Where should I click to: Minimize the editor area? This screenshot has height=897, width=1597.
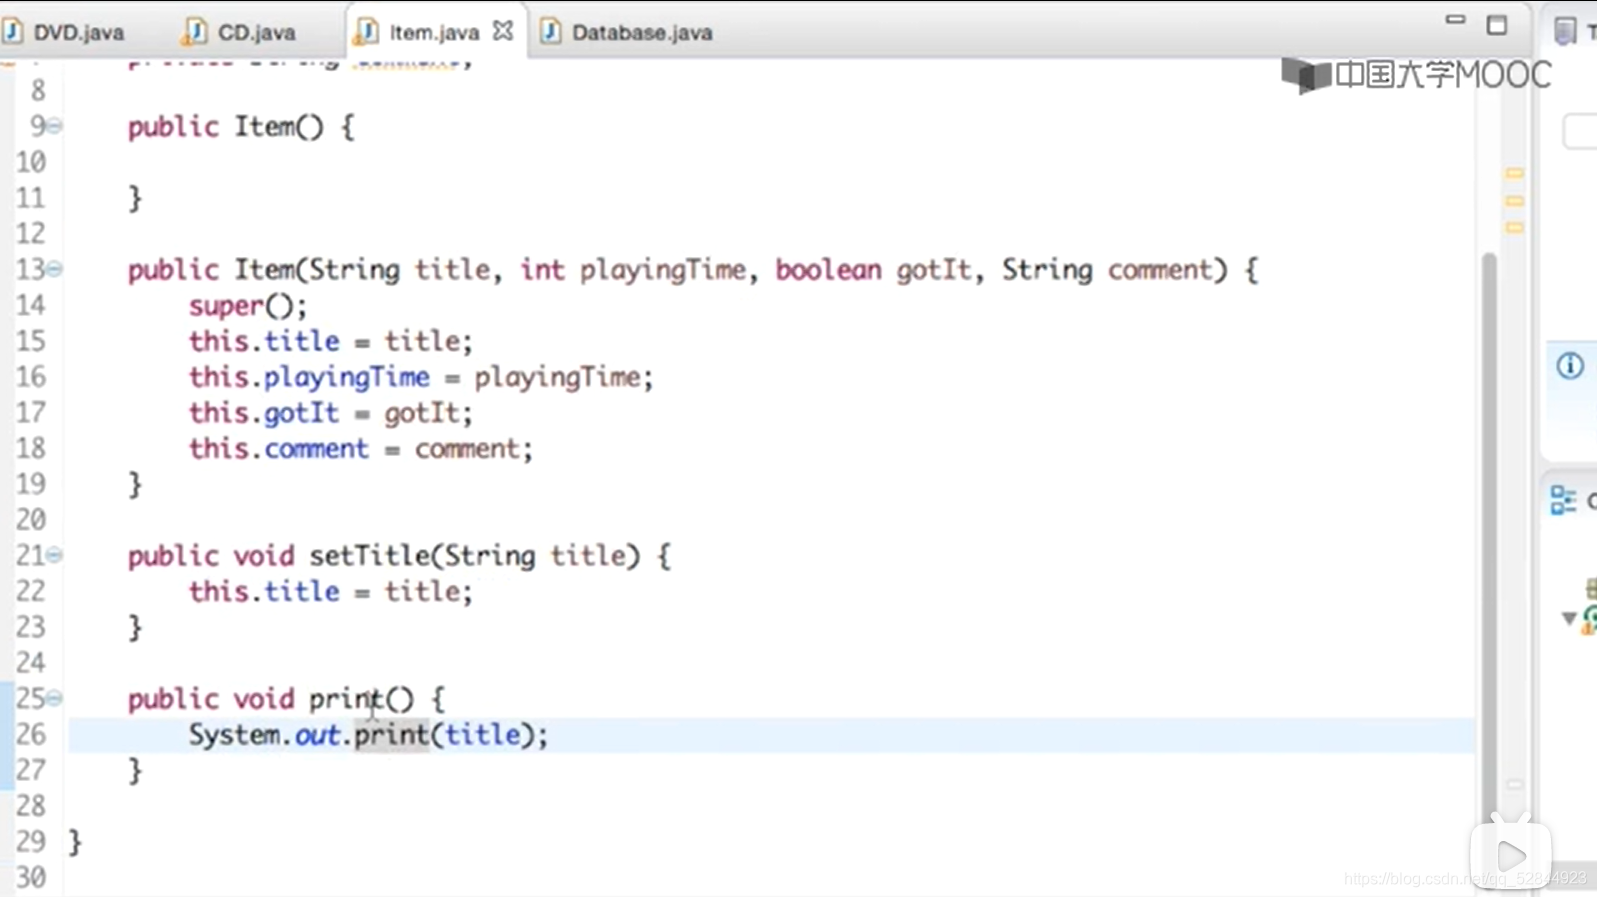click(1455, 19)
